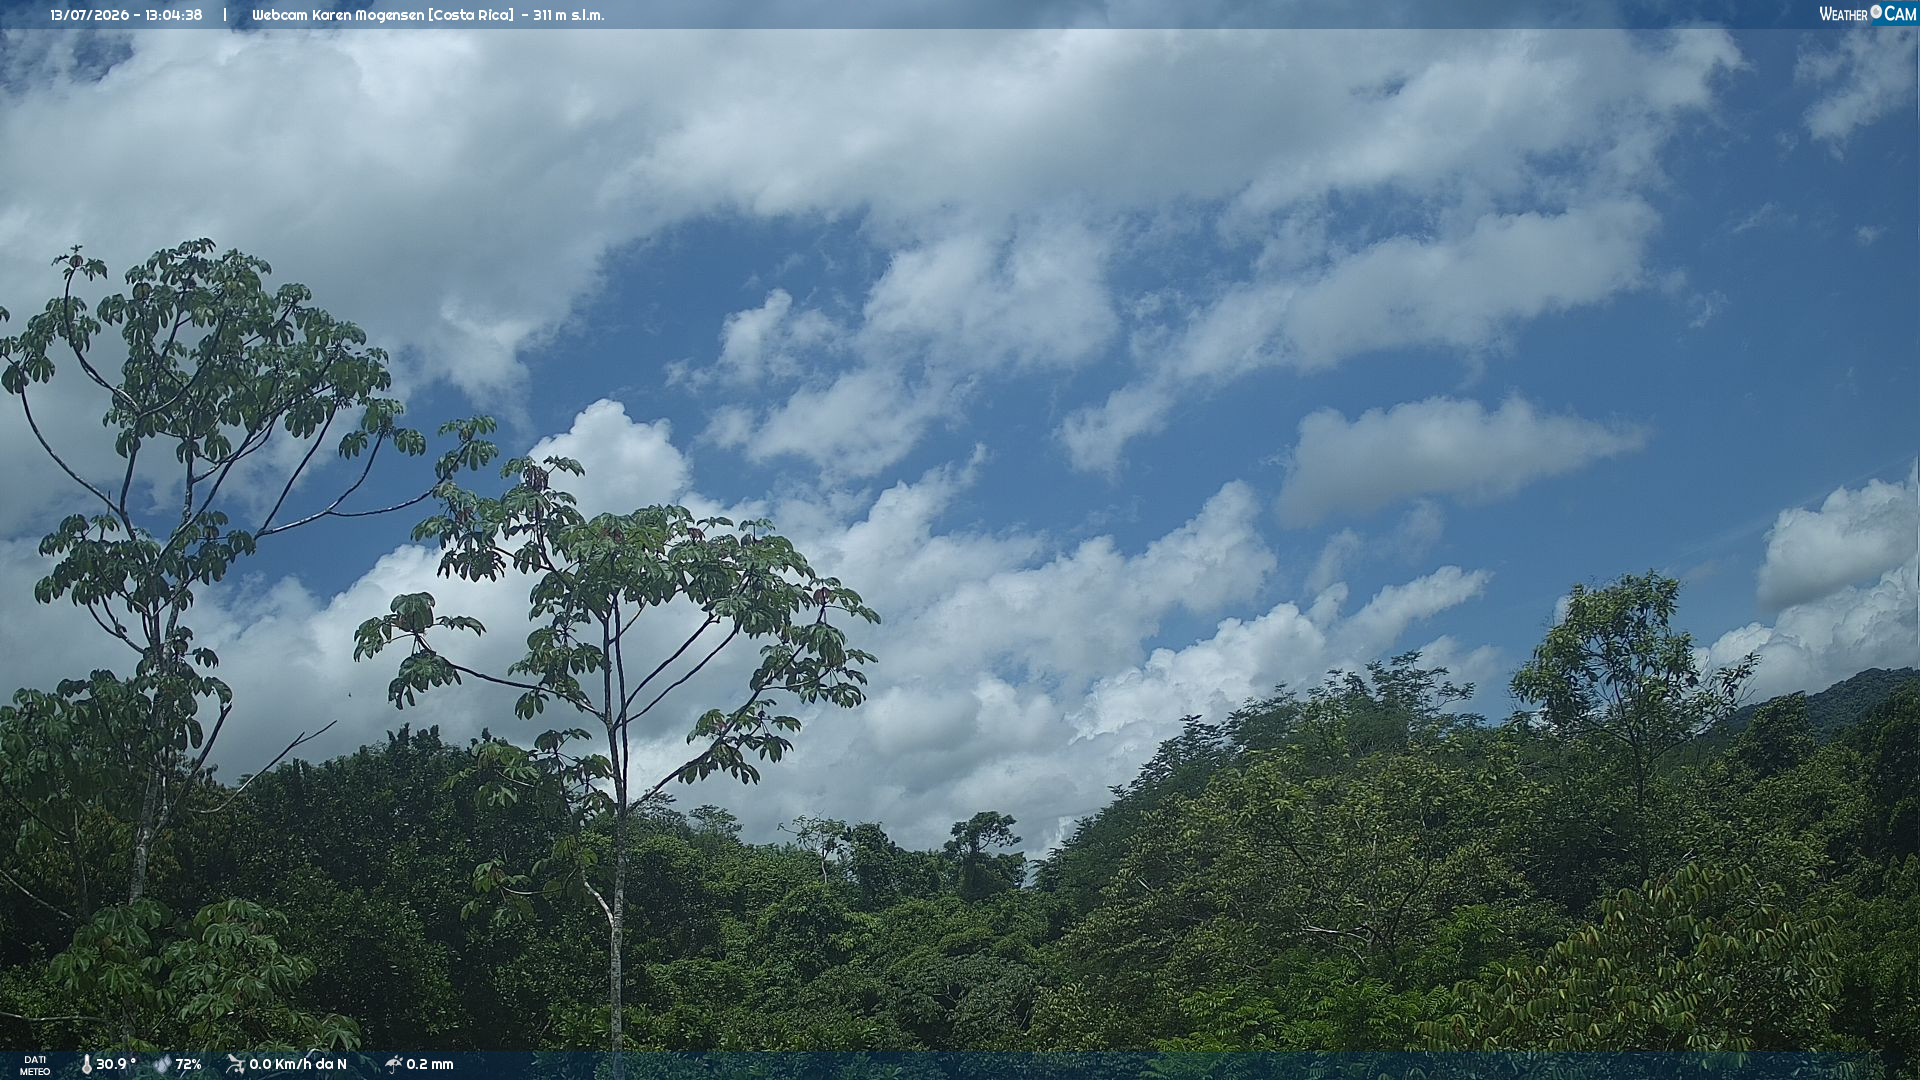1920x1080 pixels.
Task: Click the wind reading 0.0 Km/h da N
Action: (x=298, y=1065)
